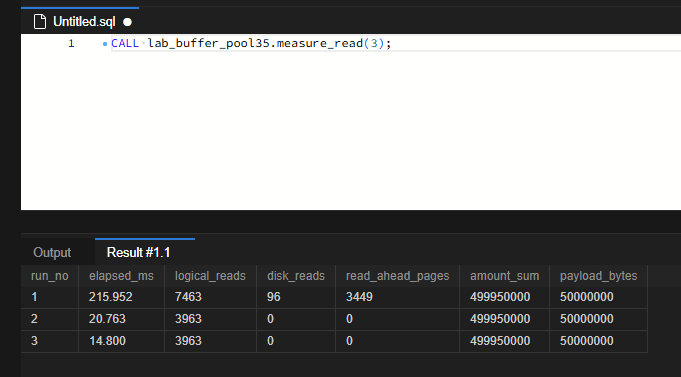The height and width of the screenshot is (377, 681).
Task: Sort by the run_no column header
Action: (x=50, y=276)
